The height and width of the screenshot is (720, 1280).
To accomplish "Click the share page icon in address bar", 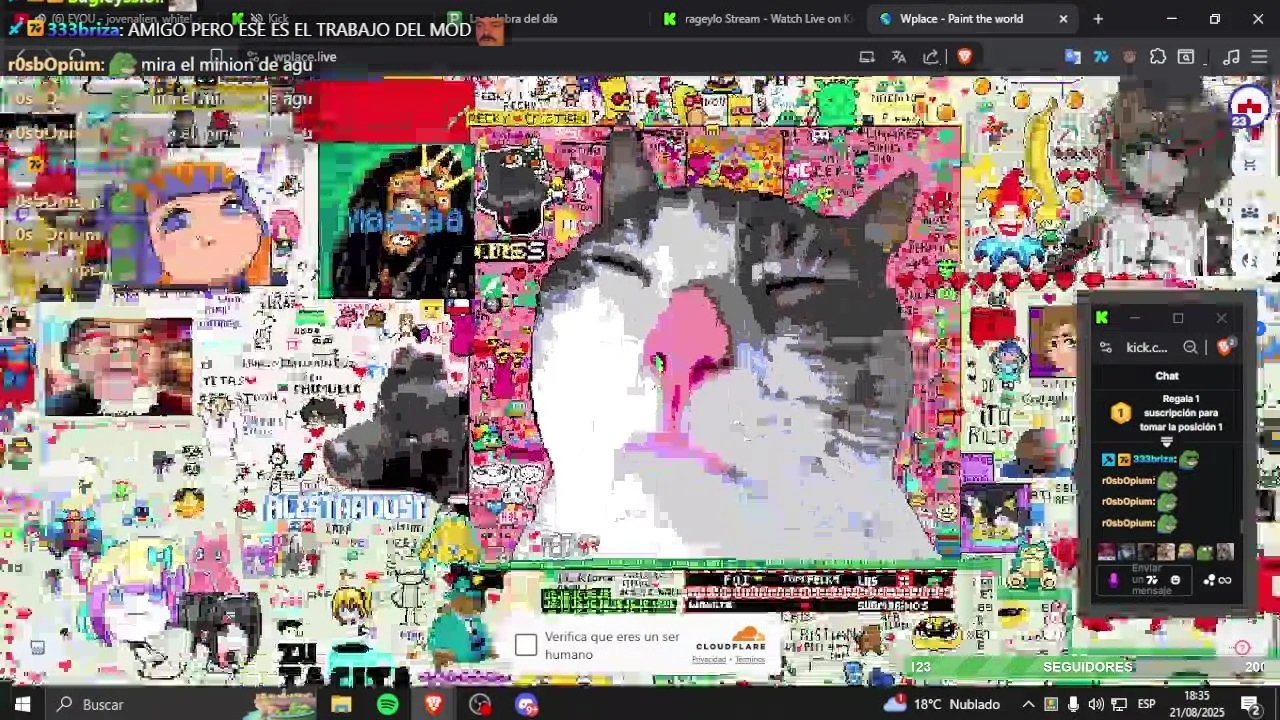I will pyautogui.click(x=931, y=57).
